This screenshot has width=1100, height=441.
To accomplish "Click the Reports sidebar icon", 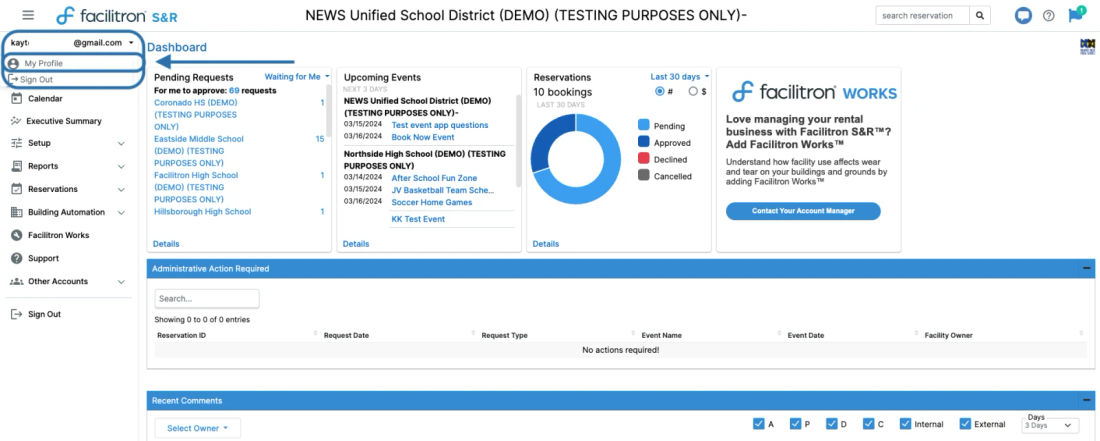I will click(x=17, y=166).
